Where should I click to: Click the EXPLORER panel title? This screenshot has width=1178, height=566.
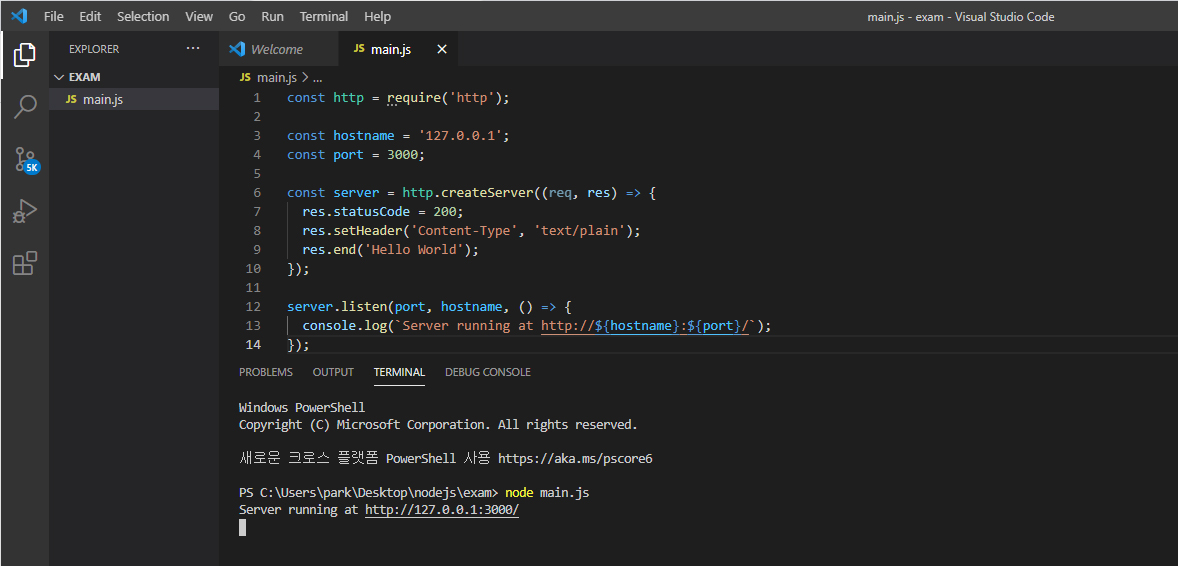click(x=94, y=49)
